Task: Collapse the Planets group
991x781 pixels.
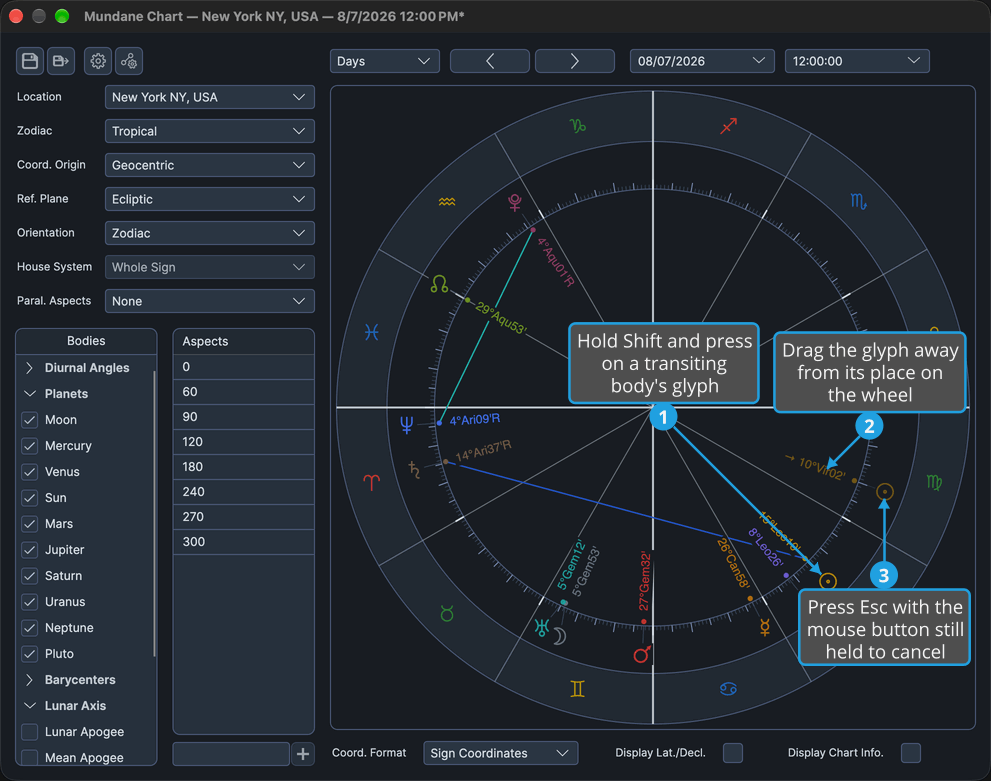Action: 29,394
